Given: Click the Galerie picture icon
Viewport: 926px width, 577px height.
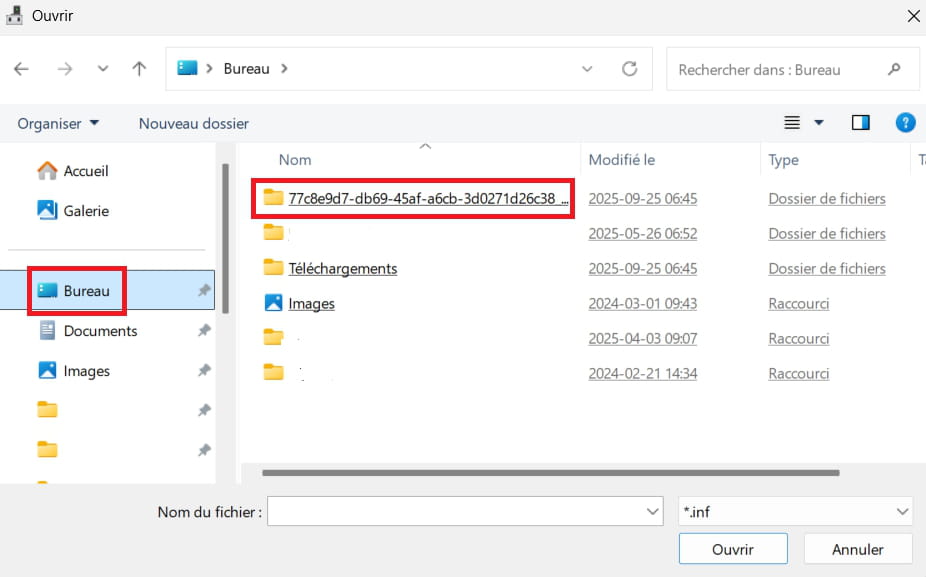Looking at the screenshot, I should tap(47, 210).
